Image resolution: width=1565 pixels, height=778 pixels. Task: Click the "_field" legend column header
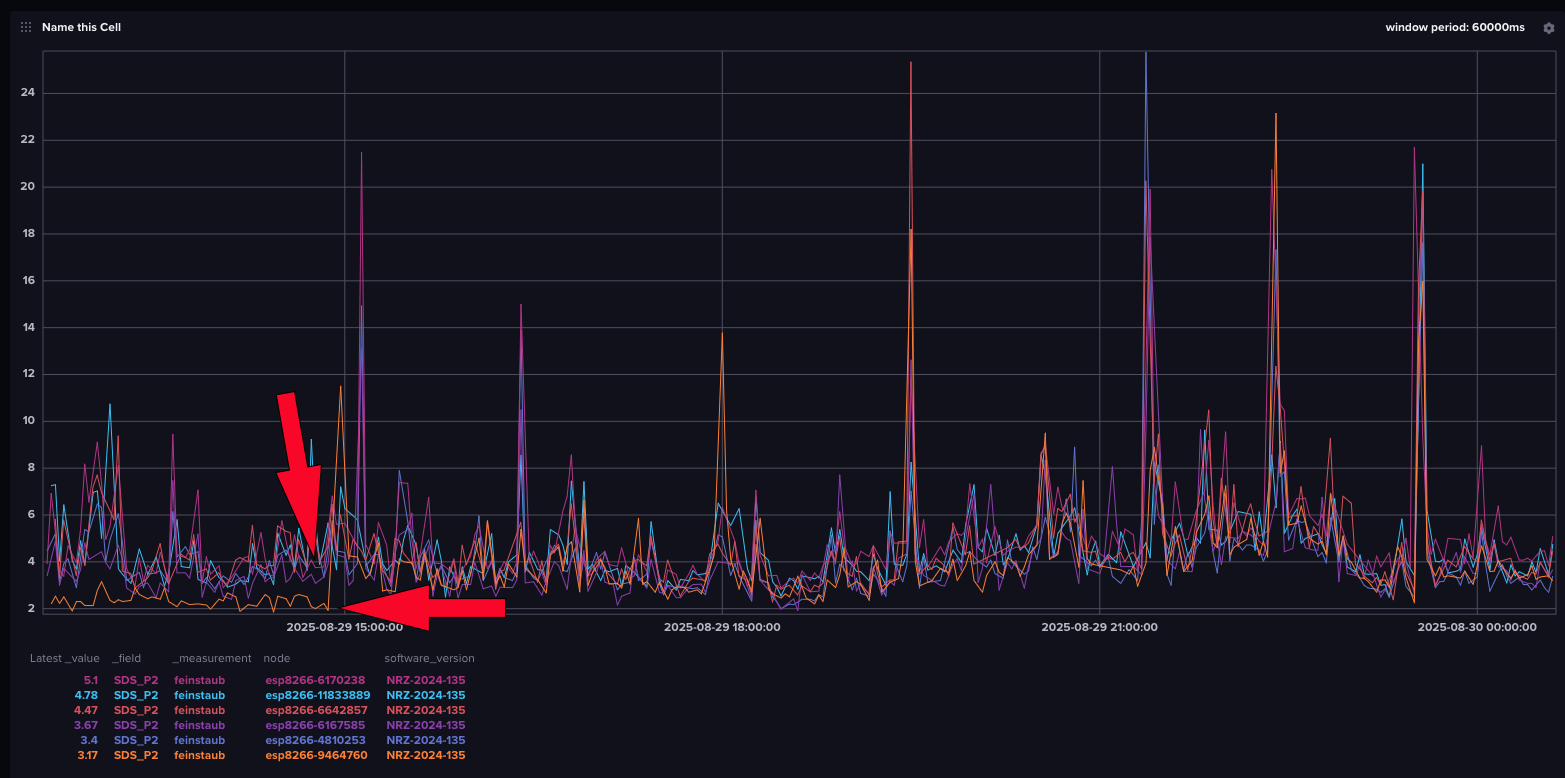pyautogui.click(x=127, y=658)
